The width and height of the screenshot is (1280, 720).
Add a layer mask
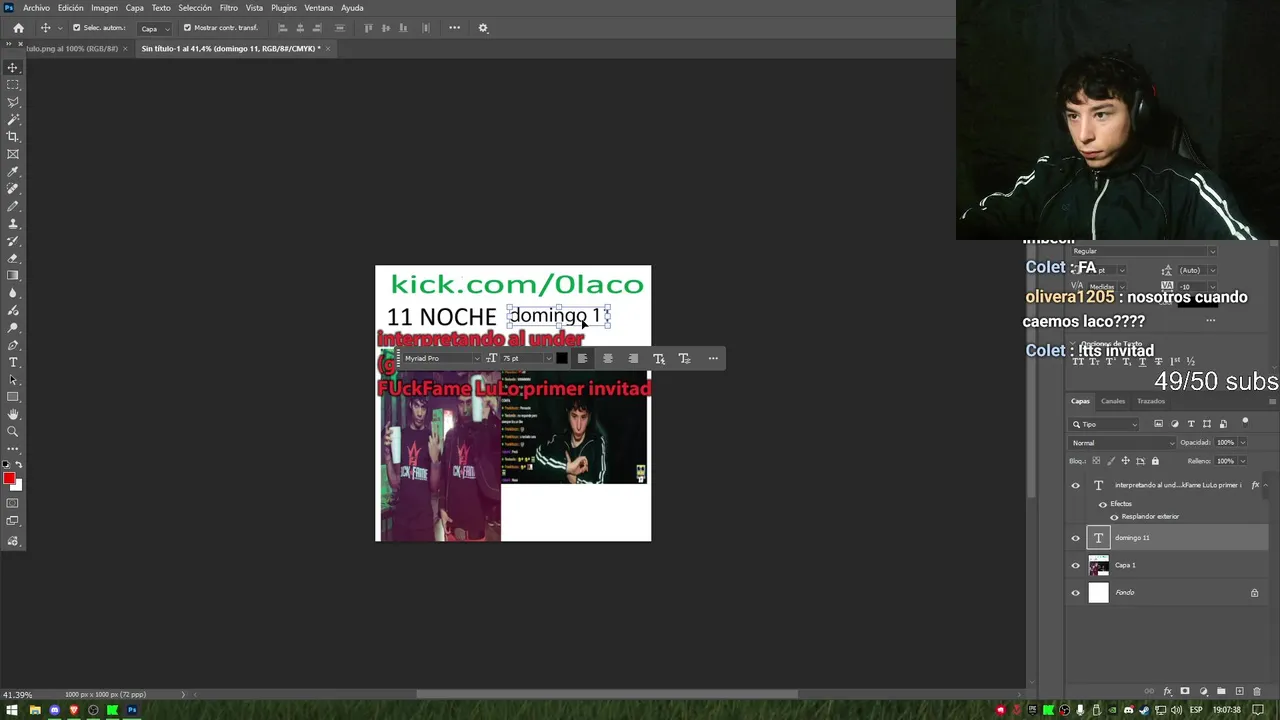pyautogui.click(x=1185, y=691)
